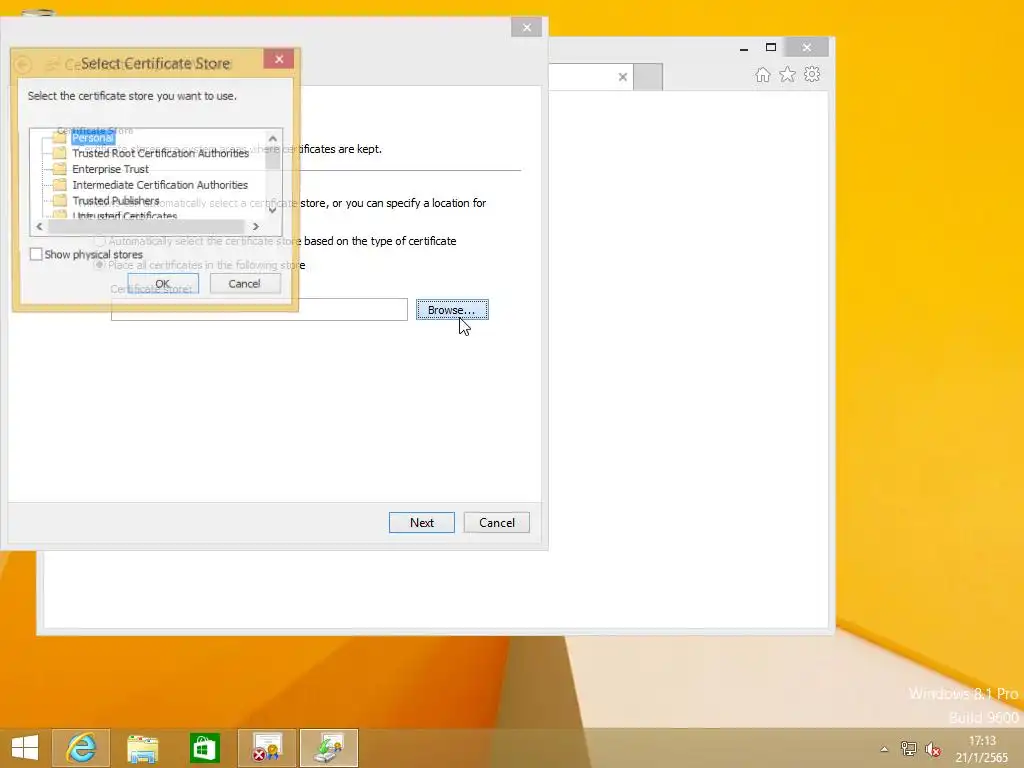Confirm store selection with OK
Viewport: 1024px width, 768px height.
tap(163, 283)
